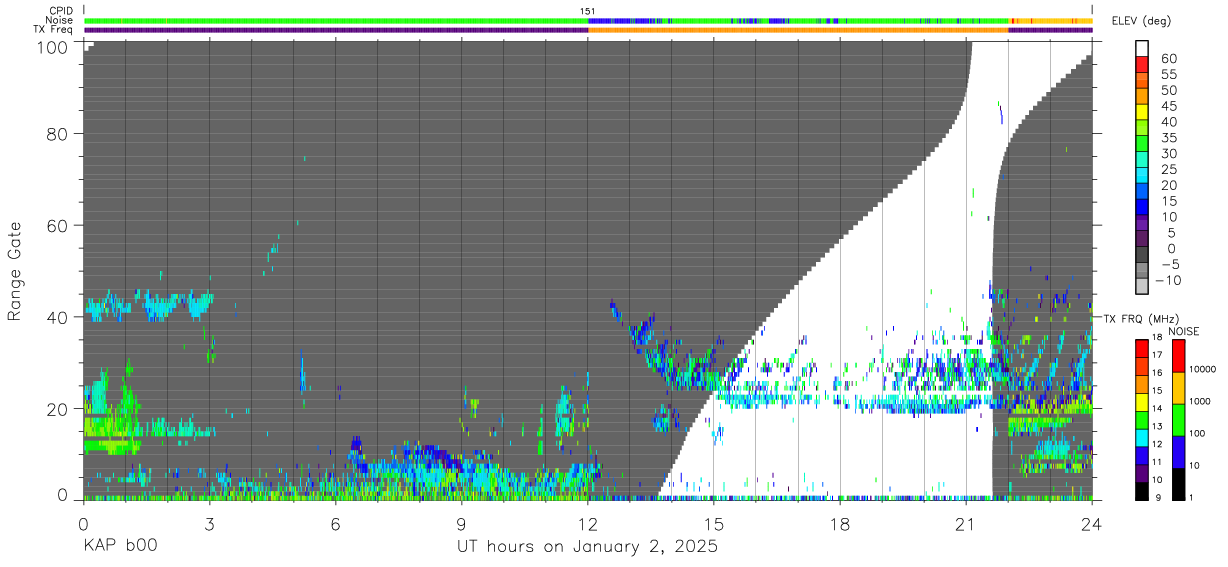Select the green and blue Noise status strip
This screenshot has width=1228, height=567.
(588, 20)
